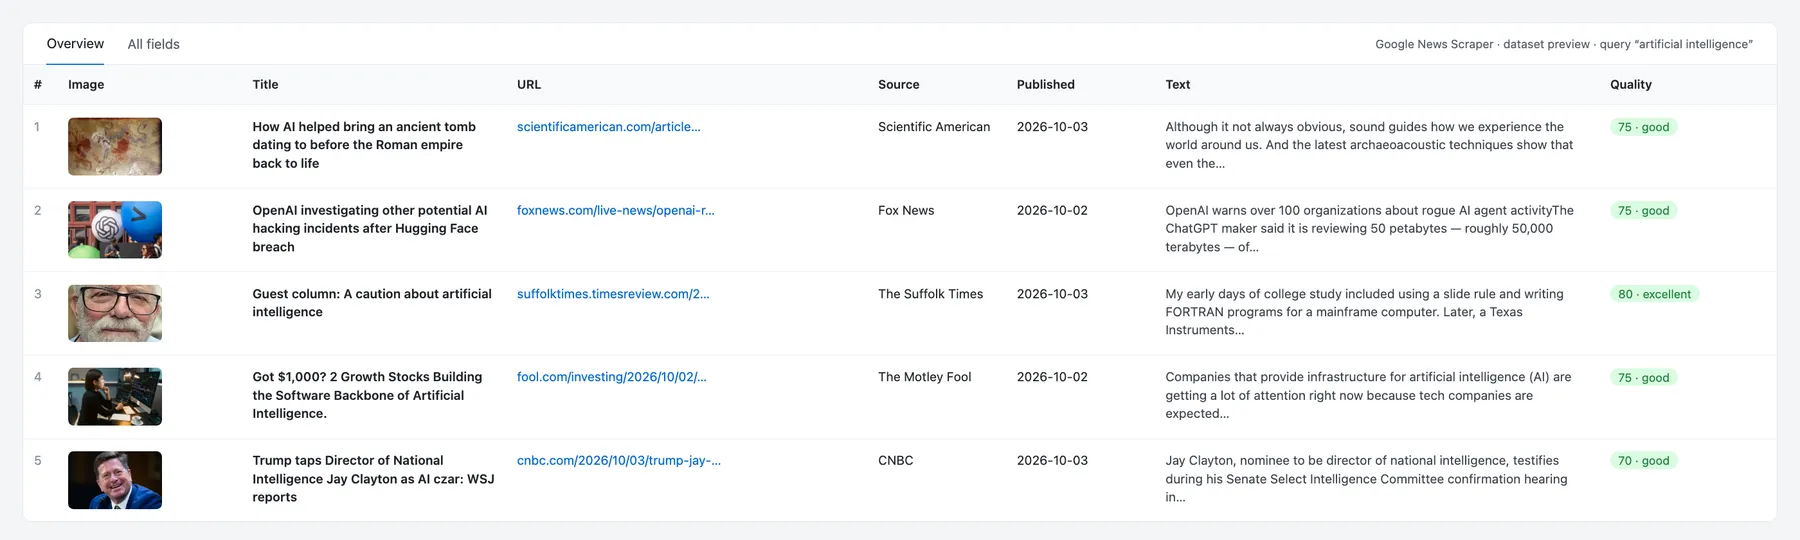1800x540 pixels.
Task: Click the # column header
Action: 38,85
